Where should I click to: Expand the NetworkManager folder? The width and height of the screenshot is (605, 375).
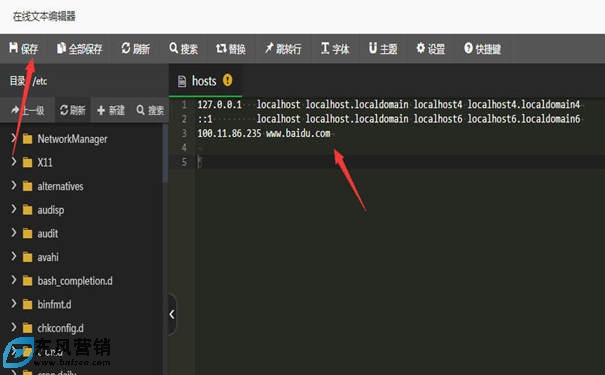[x=14, y=138]
